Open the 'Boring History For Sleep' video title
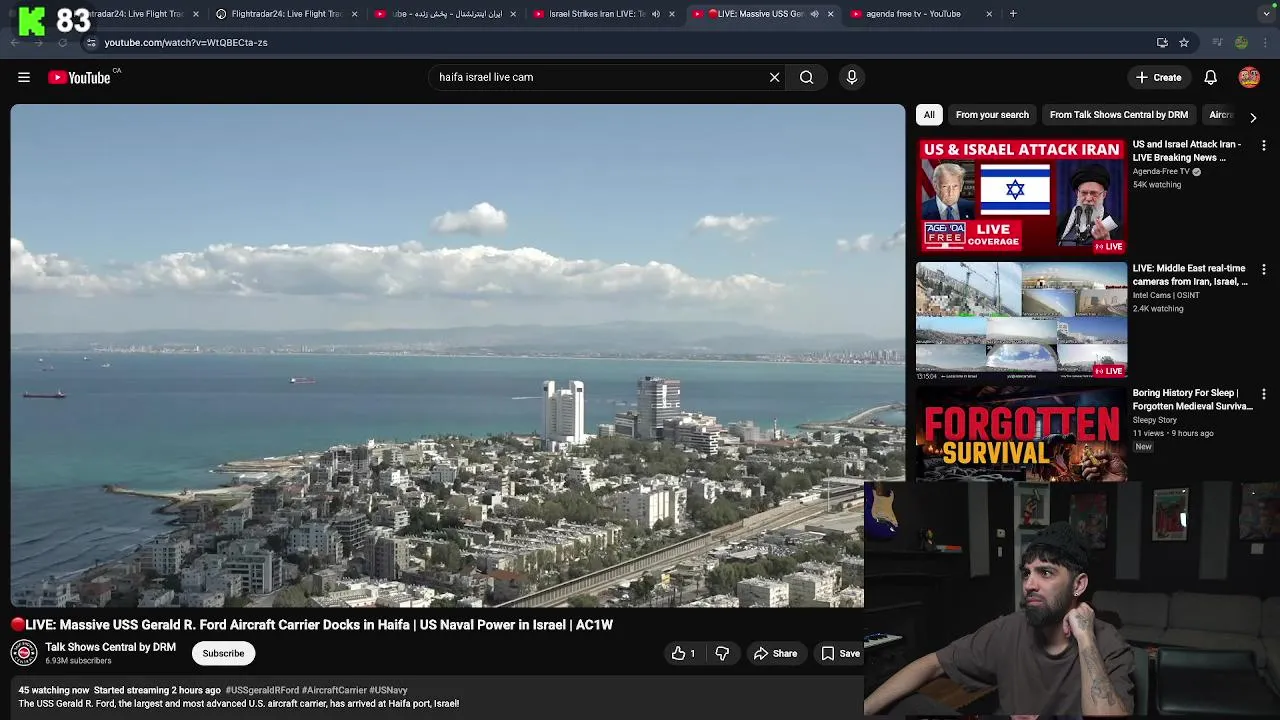This screenshot has height=720, width=1280. pos(1192,400)
